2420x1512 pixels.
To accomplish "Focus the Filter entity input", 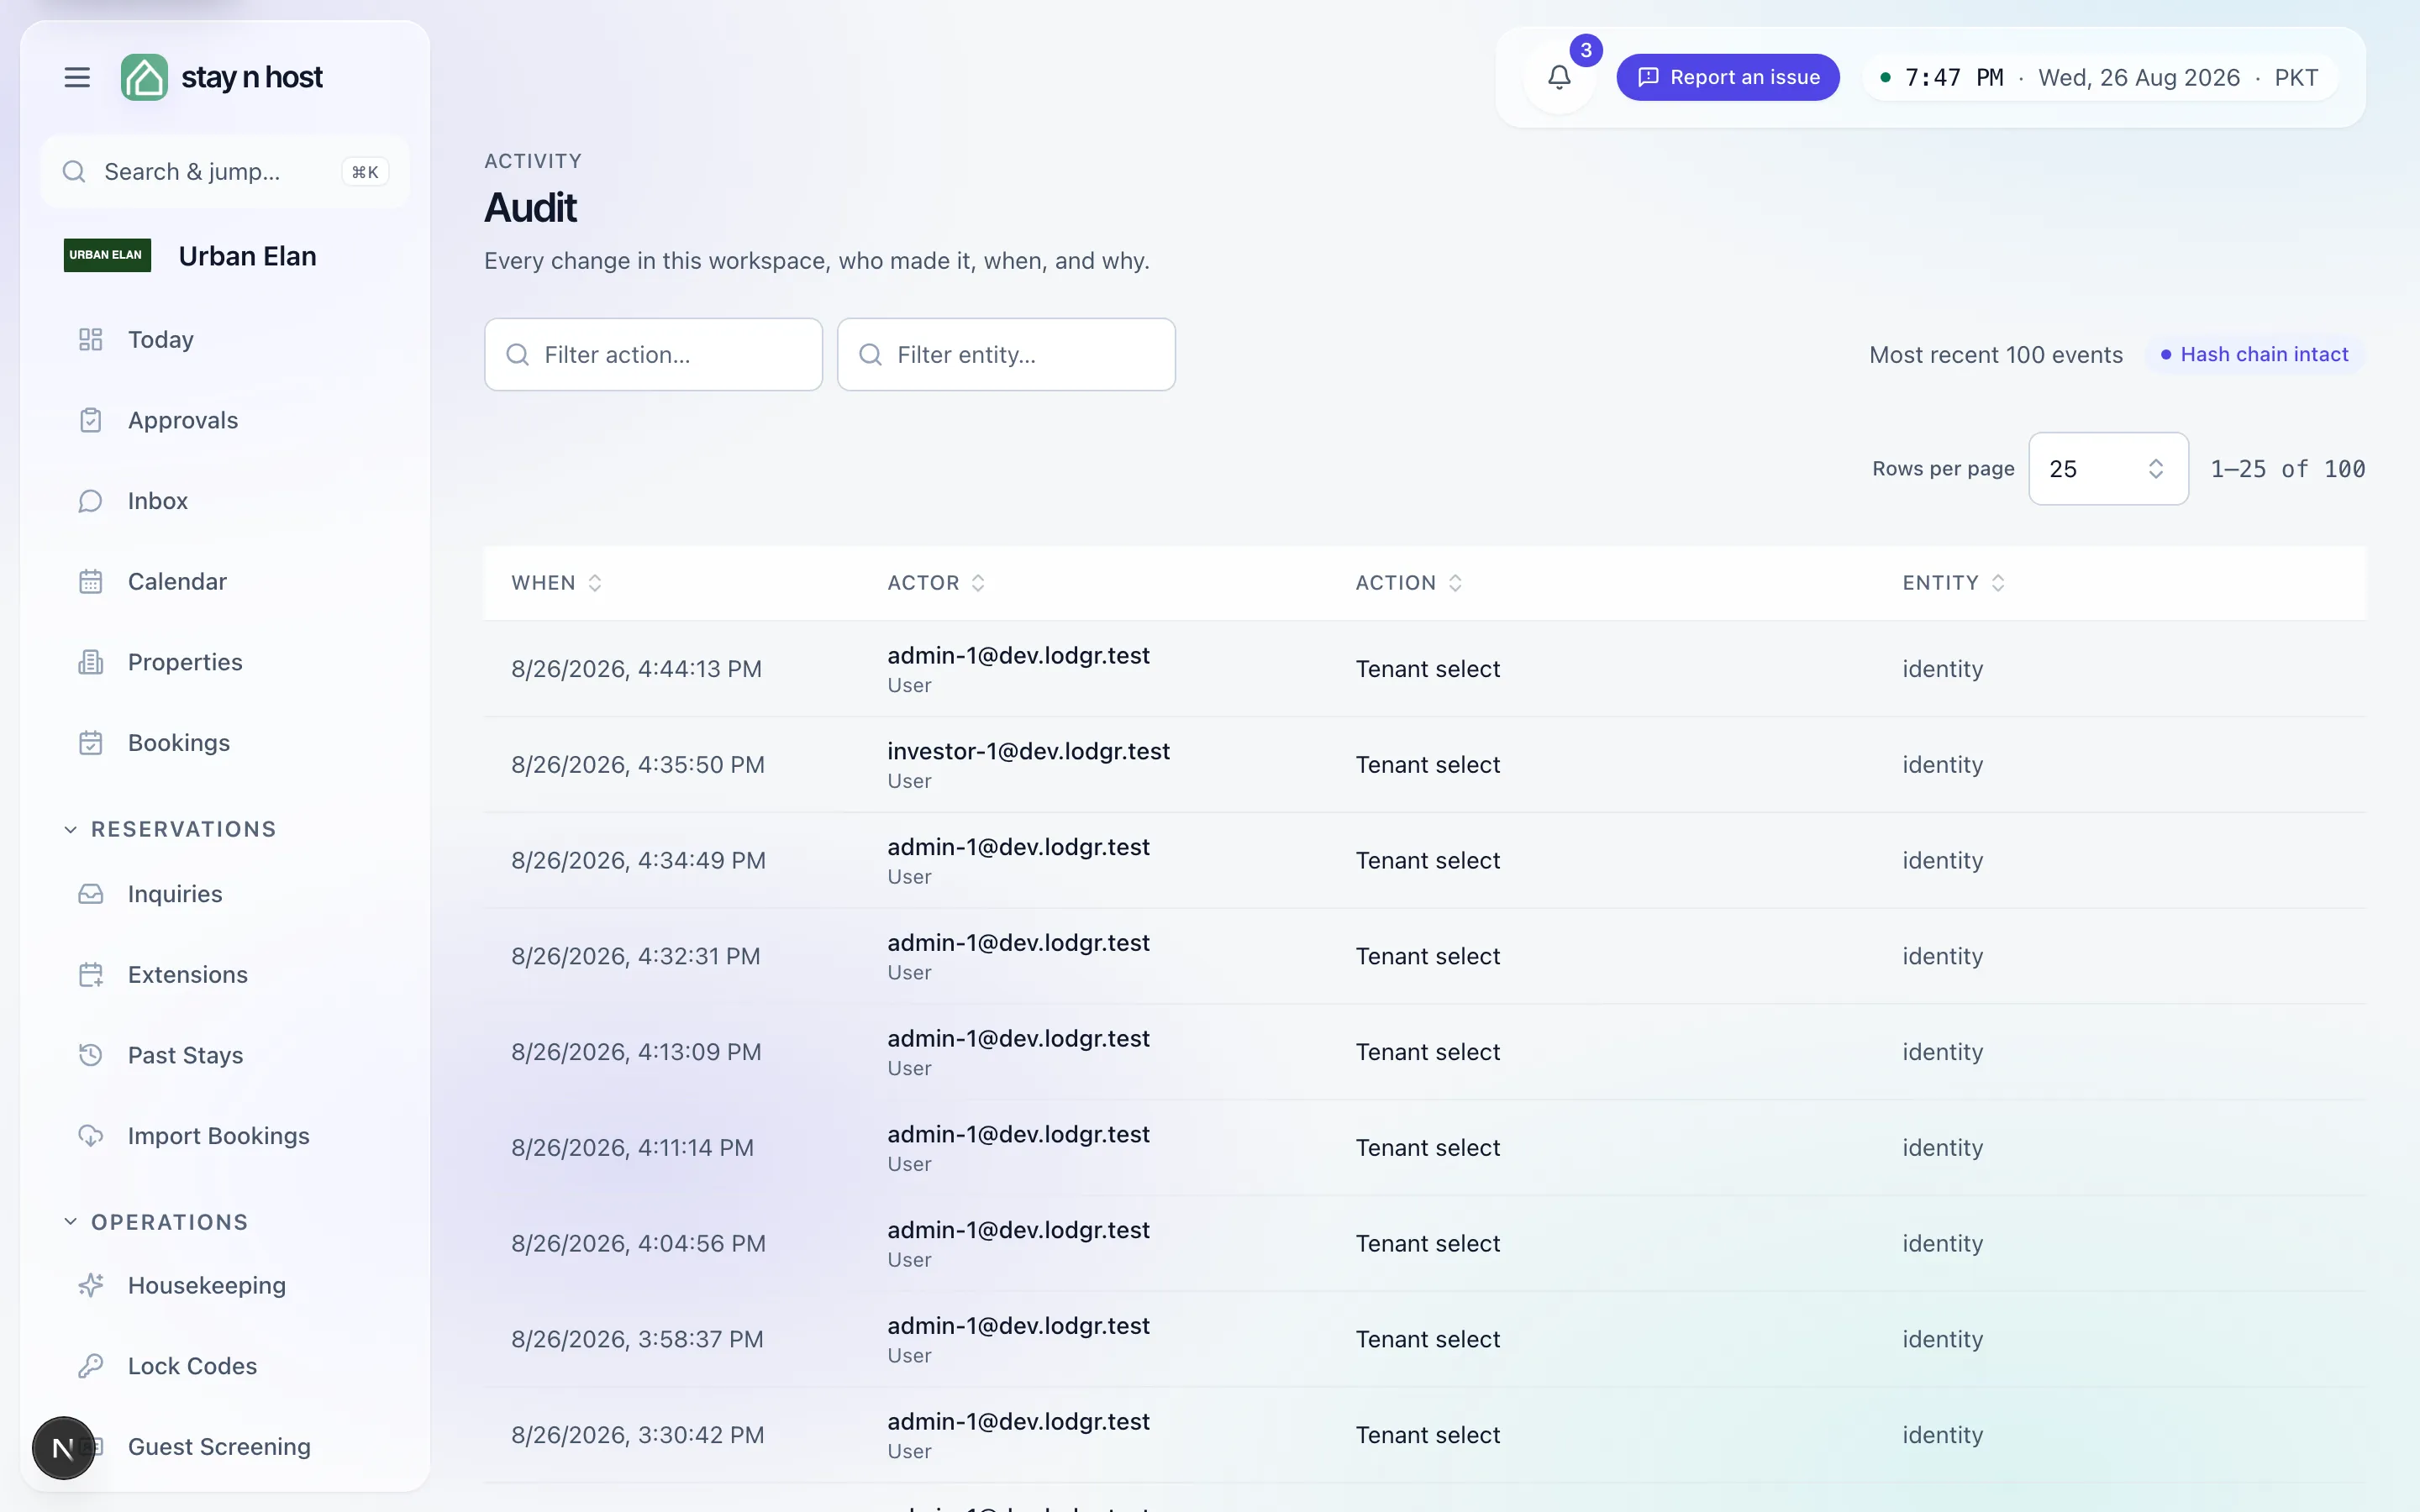I will 1006,355.
